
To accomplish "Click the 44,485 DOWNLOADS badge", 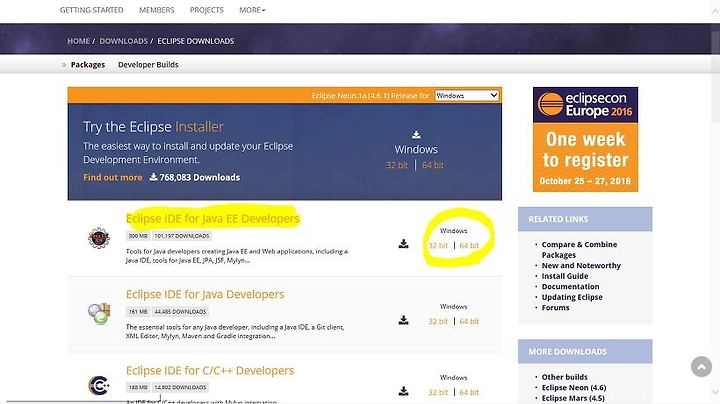I will [x=180, y=312].
